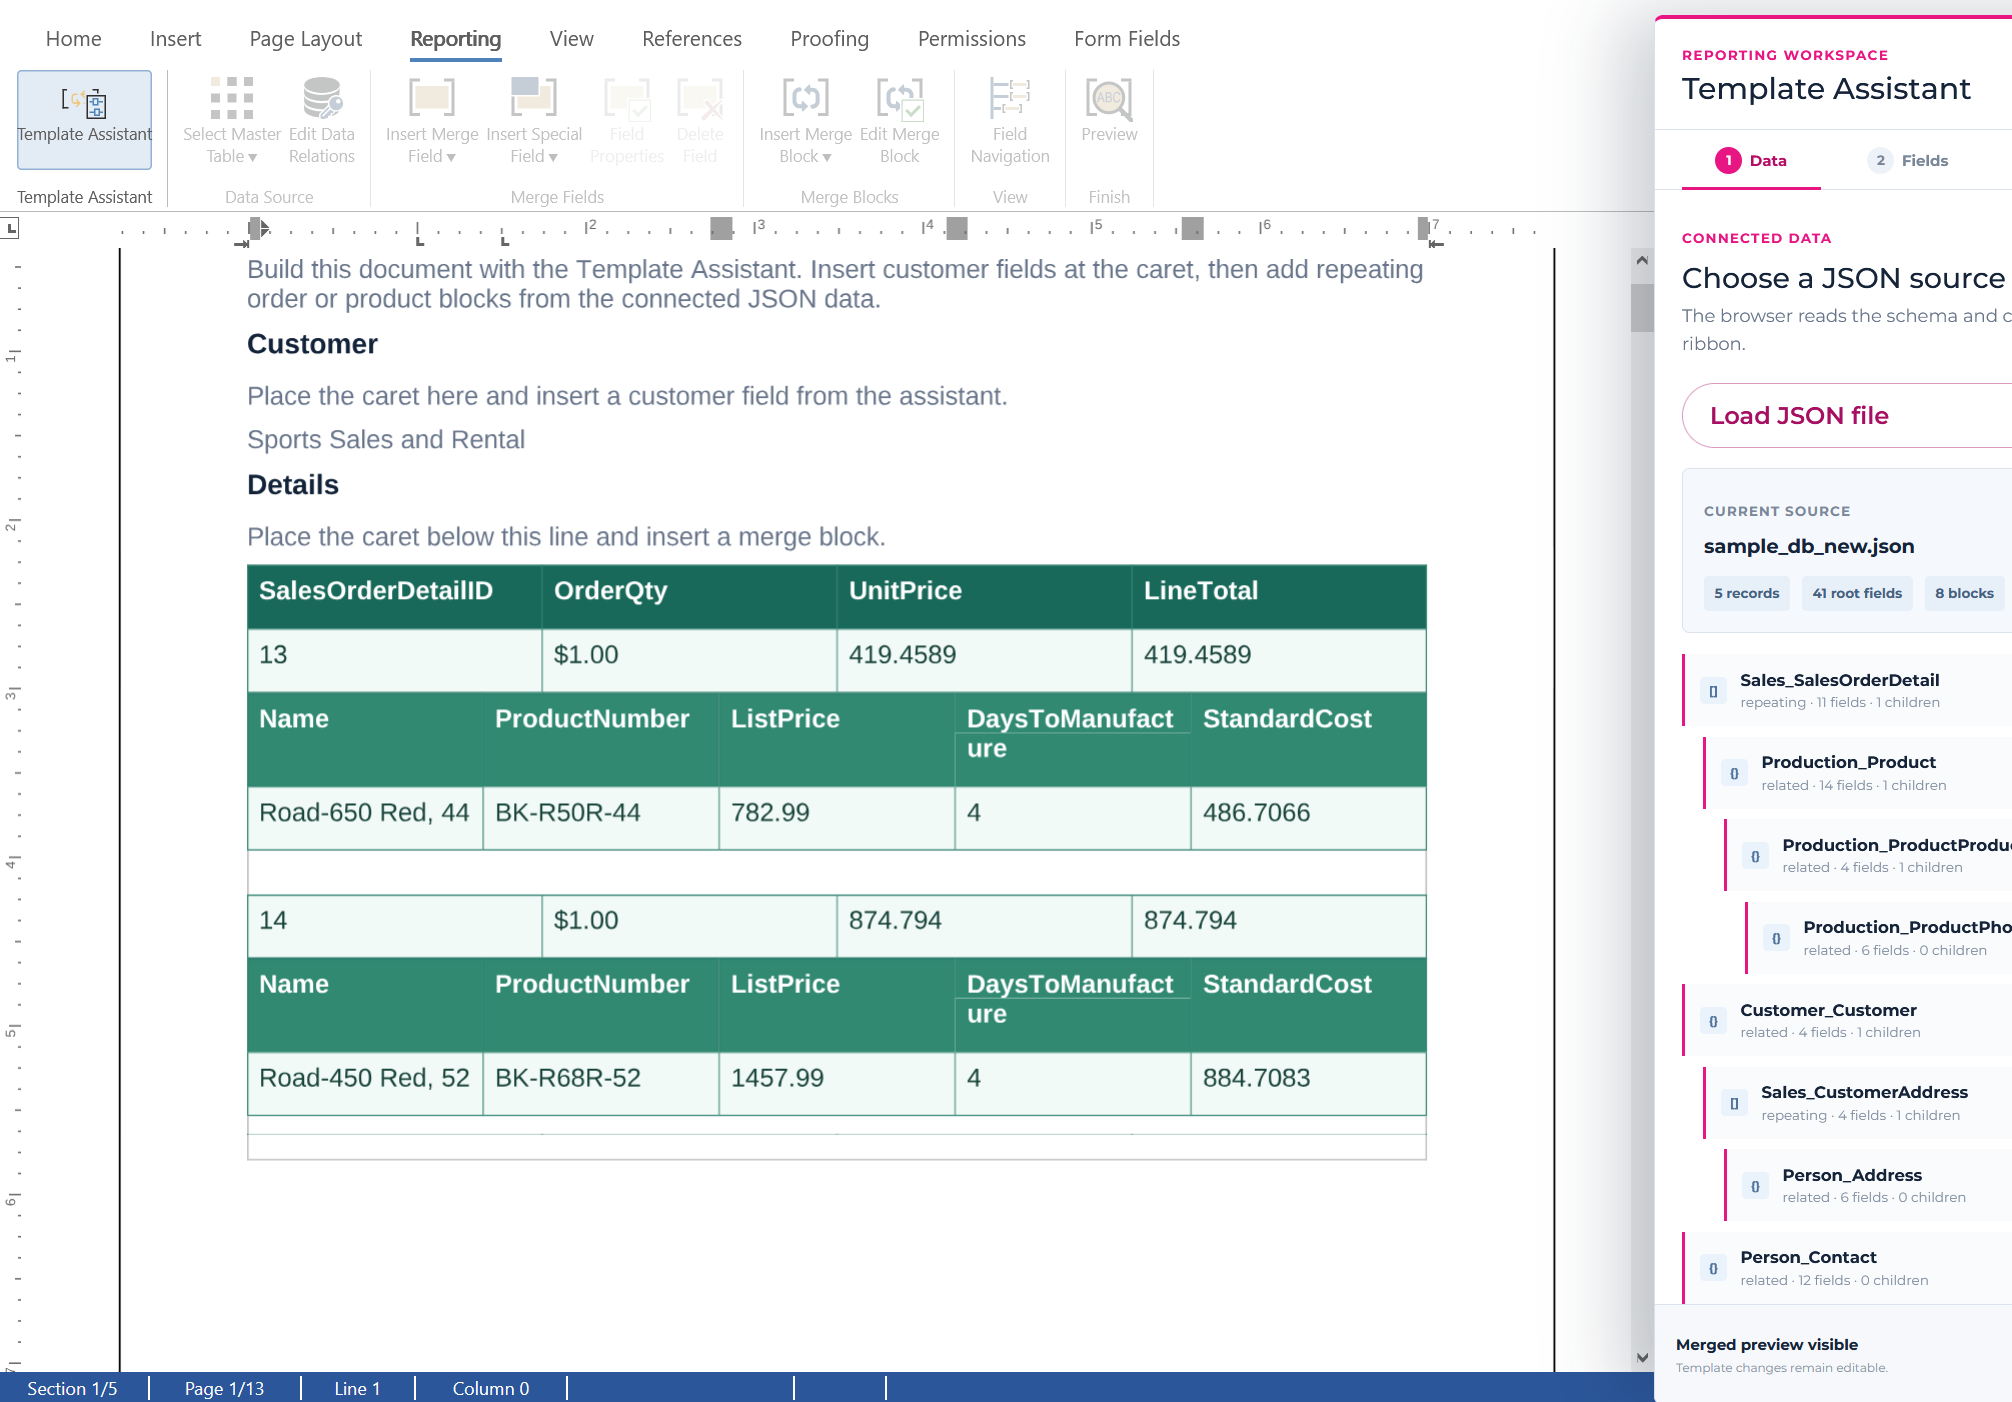Click the scroll down arrow of document
Viewport: 2012px width, 1402px height.
[x=1642, y=1358]
